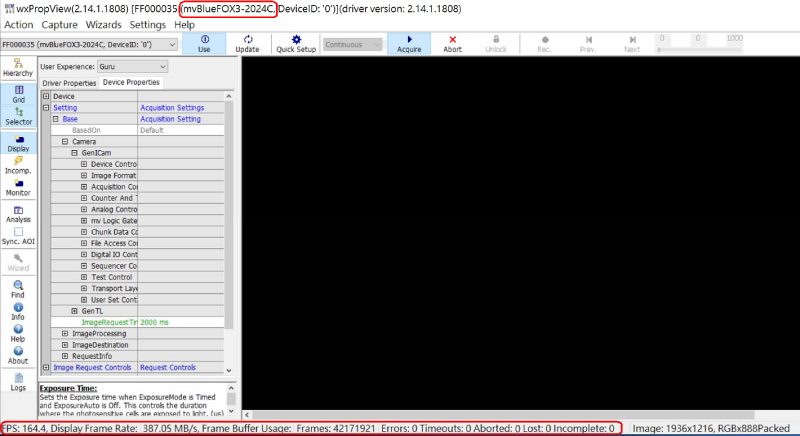This screenshot has width=800, height=436.
Task: Open the User Experience dropdown
Action: coord(127,67)
